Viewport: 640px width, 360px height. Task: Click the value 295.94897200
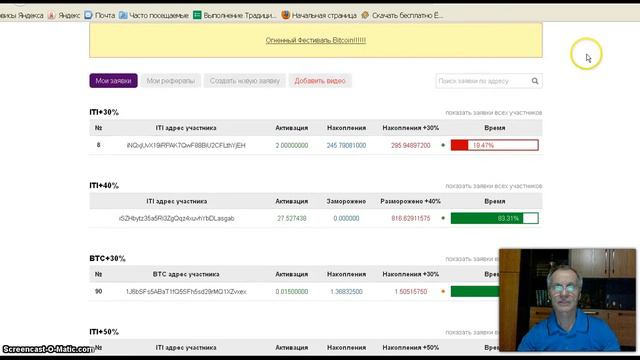(411, 145)
